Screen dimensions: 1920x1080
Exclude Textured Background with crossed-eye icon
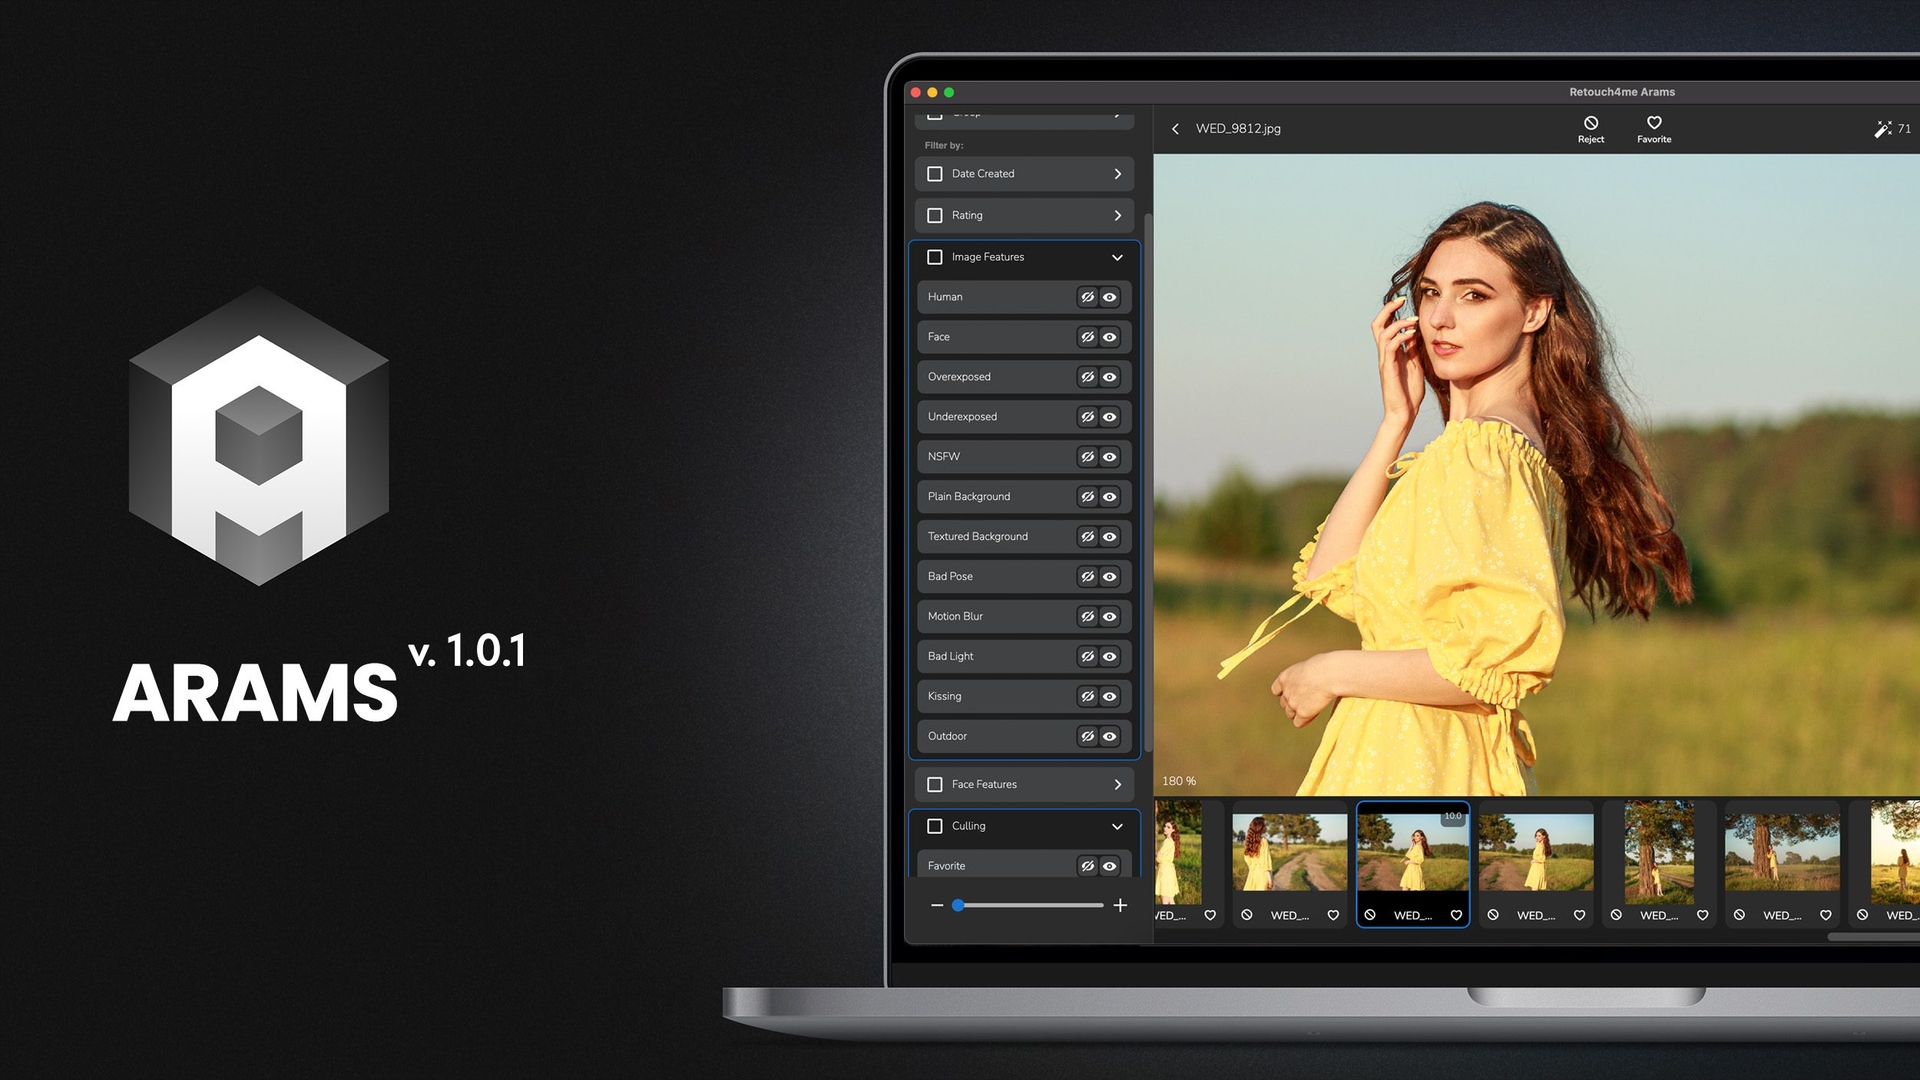click(1088, 537)
